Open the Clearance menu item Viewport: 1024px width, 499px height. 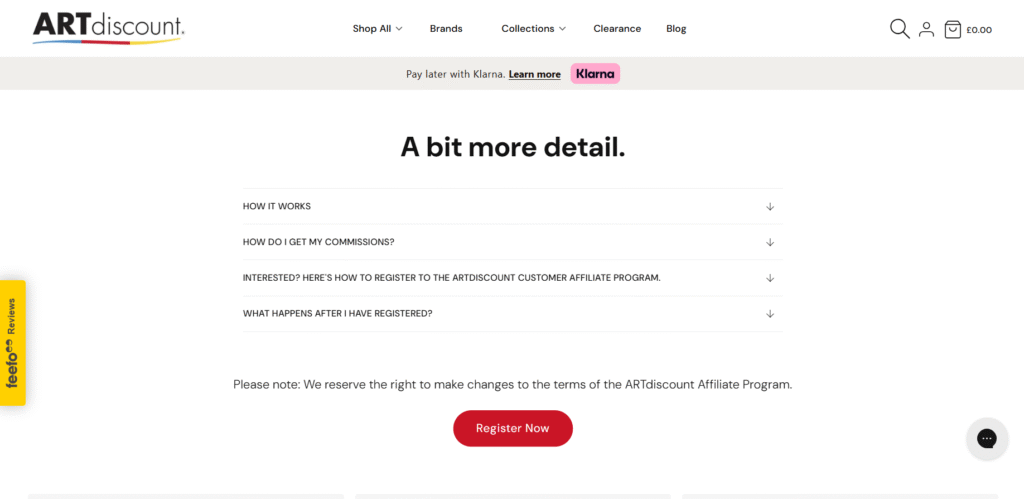point(617,29)
